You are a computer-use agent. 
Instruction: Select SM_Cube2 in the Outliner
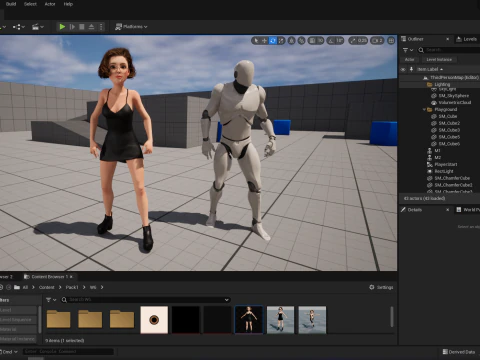pyautogui.click(x=449, y=123)
